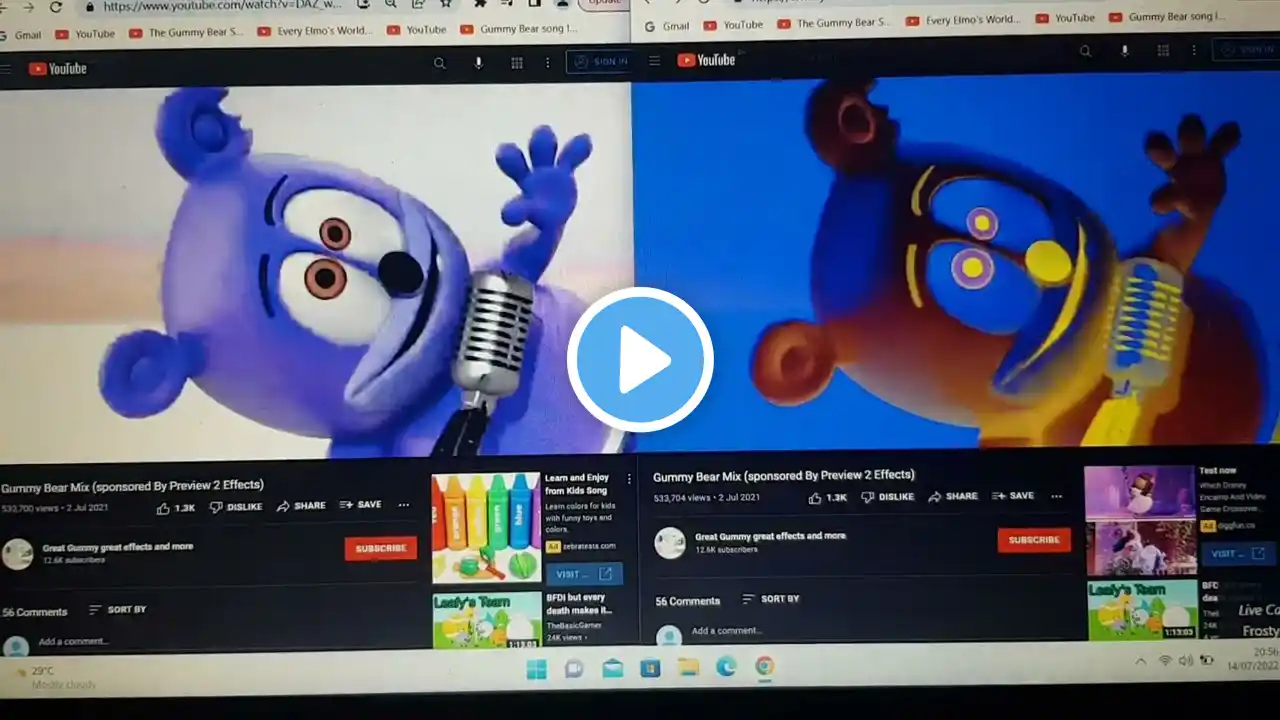The width and height of the screenshot is (1280, 720).
Task: Start voice search in the right window
Action: pos(1124,51)
